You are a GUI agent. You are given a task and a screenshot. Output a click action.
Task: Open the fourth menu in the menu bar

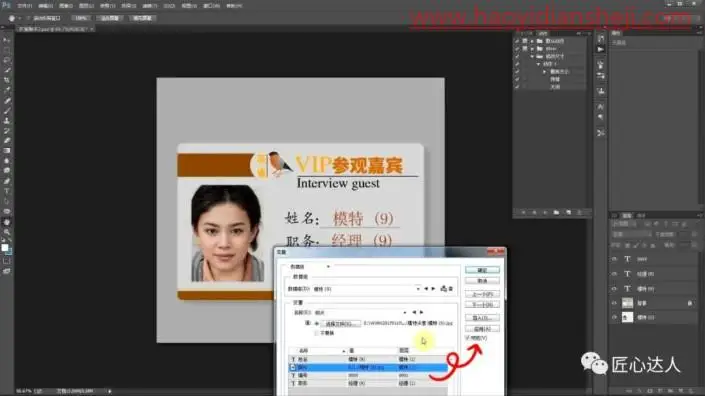[x=86, y=6]
